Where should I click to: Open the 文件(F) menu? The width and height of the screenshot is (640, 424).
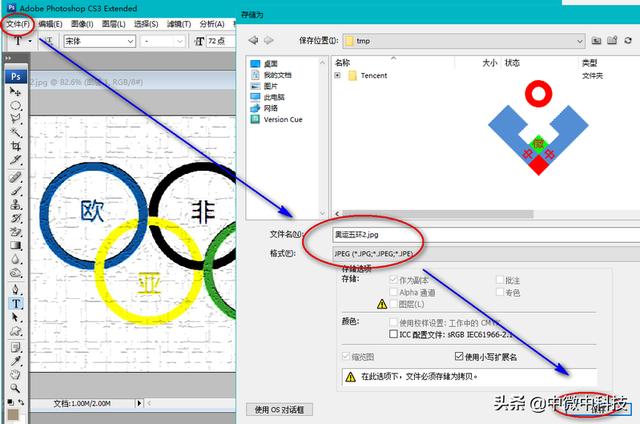(18, 24)
